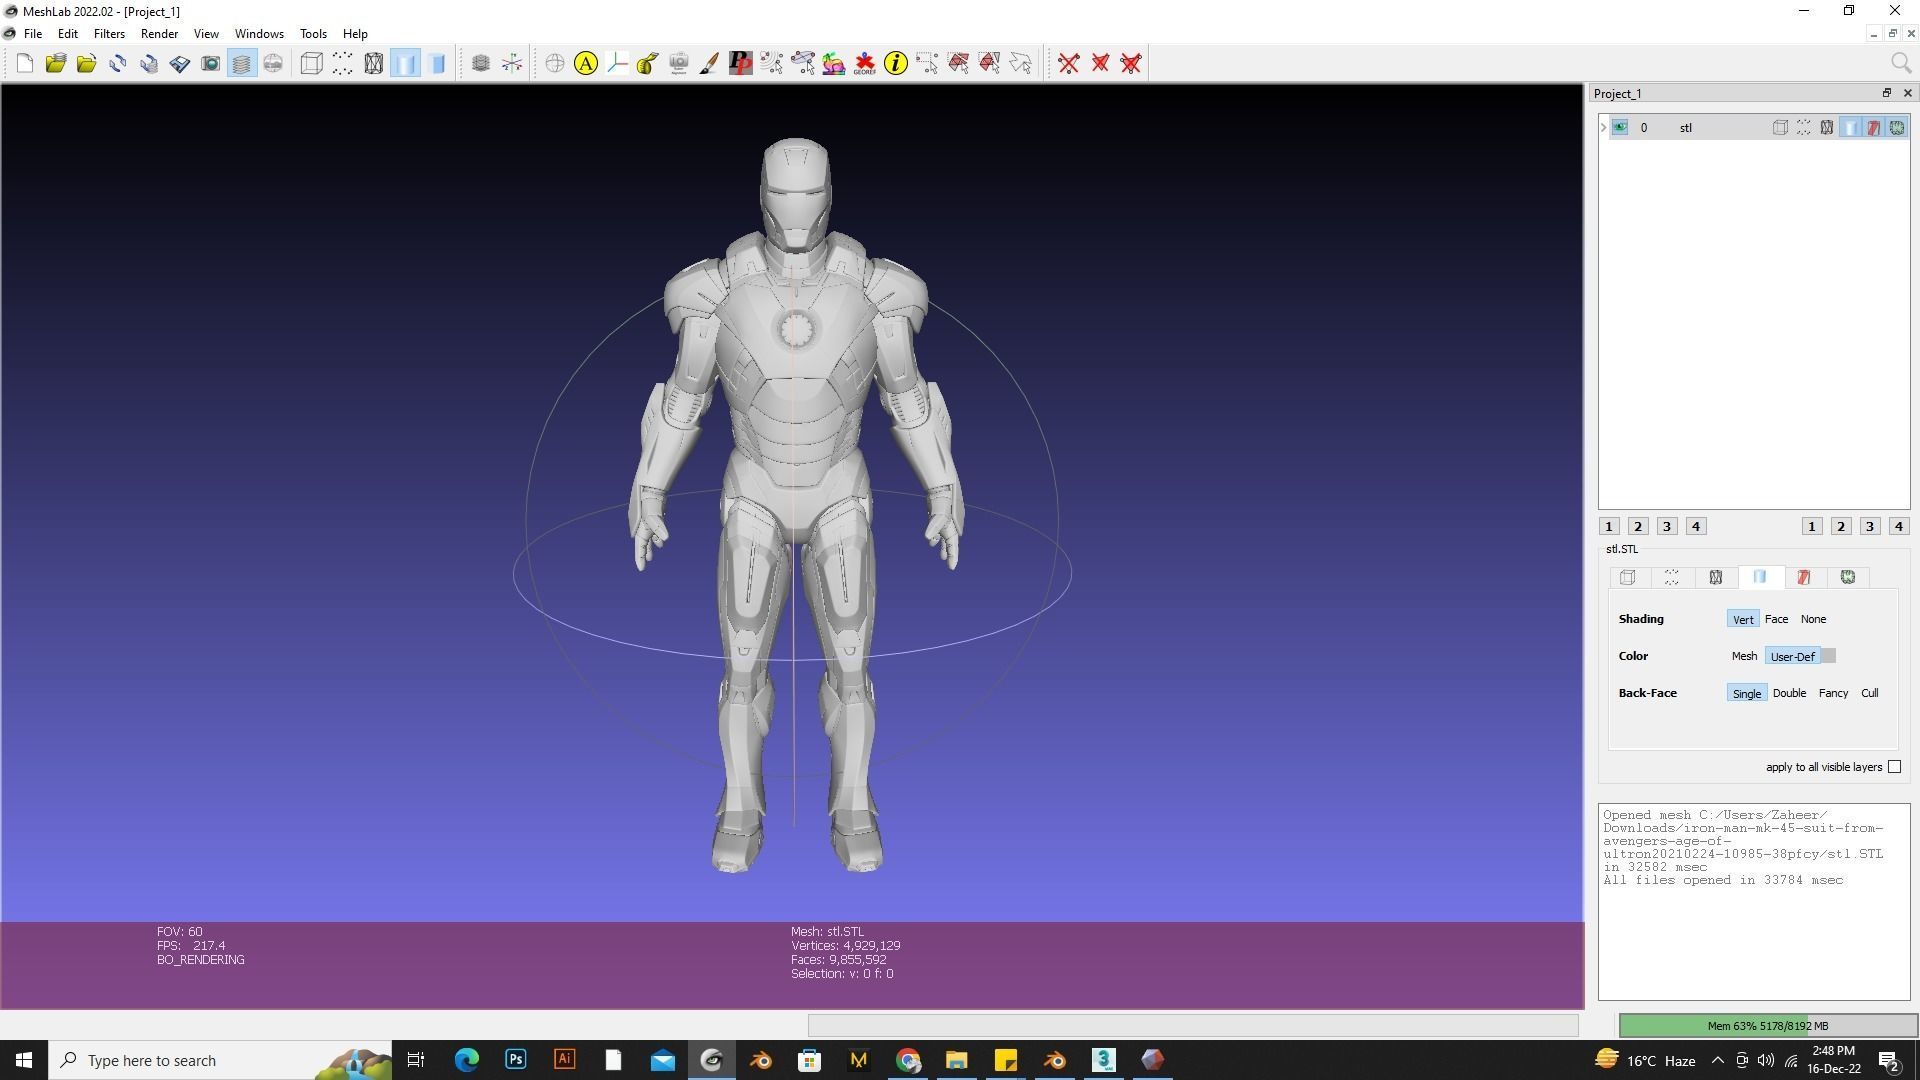Click the gray layer-stack toolbar icon
This screenshot has height=1080, width=1920.
481,64
